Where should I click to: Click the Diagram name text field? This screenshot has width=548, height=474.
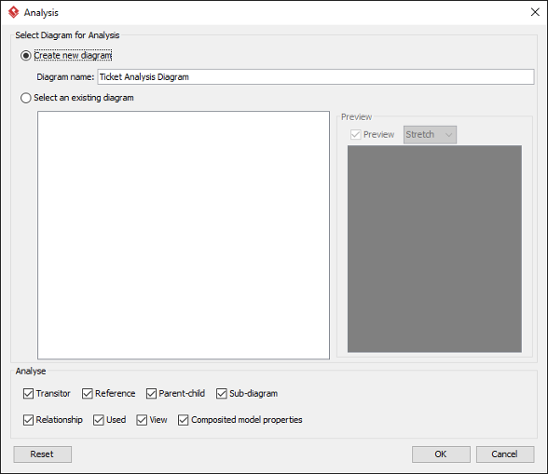(316, 77)
